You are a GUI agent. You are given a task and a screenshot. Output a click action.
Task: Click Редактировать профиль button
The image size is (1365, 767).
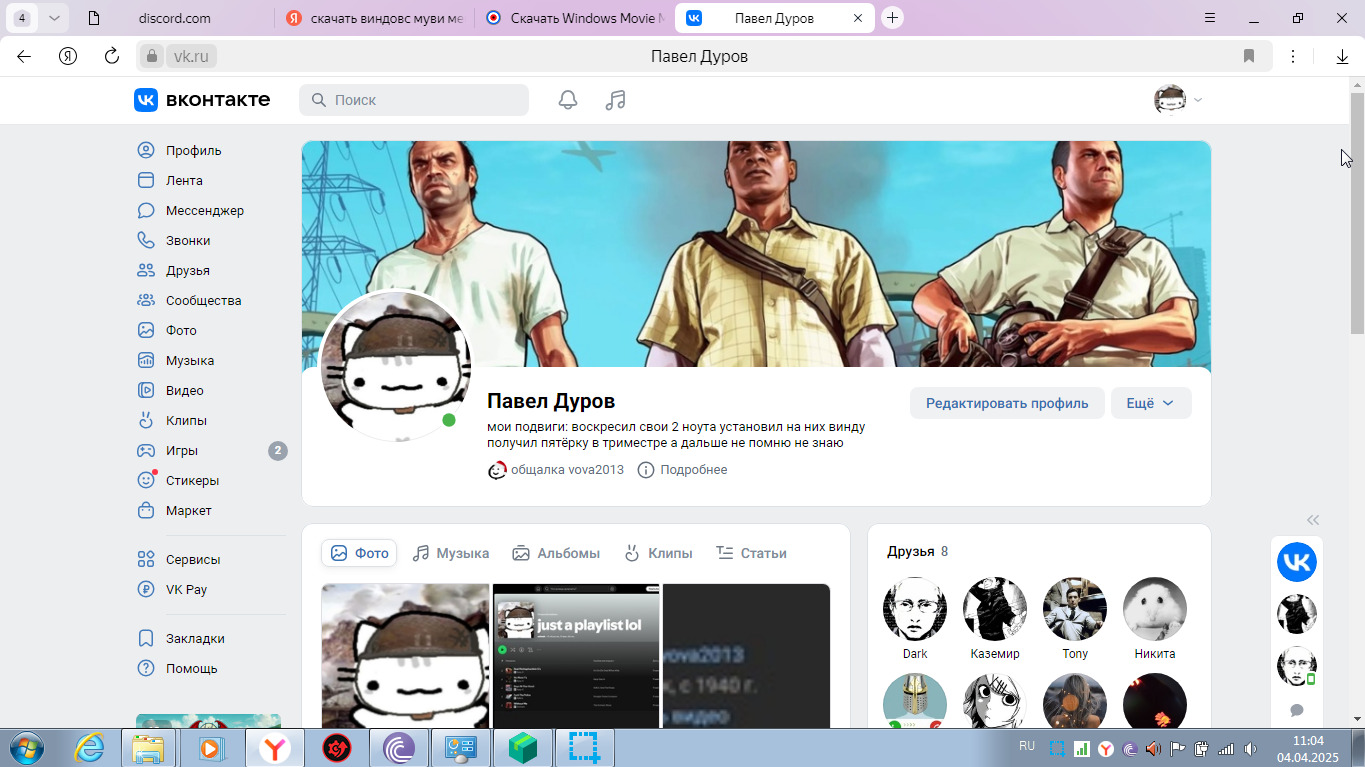coord(1006,403)
